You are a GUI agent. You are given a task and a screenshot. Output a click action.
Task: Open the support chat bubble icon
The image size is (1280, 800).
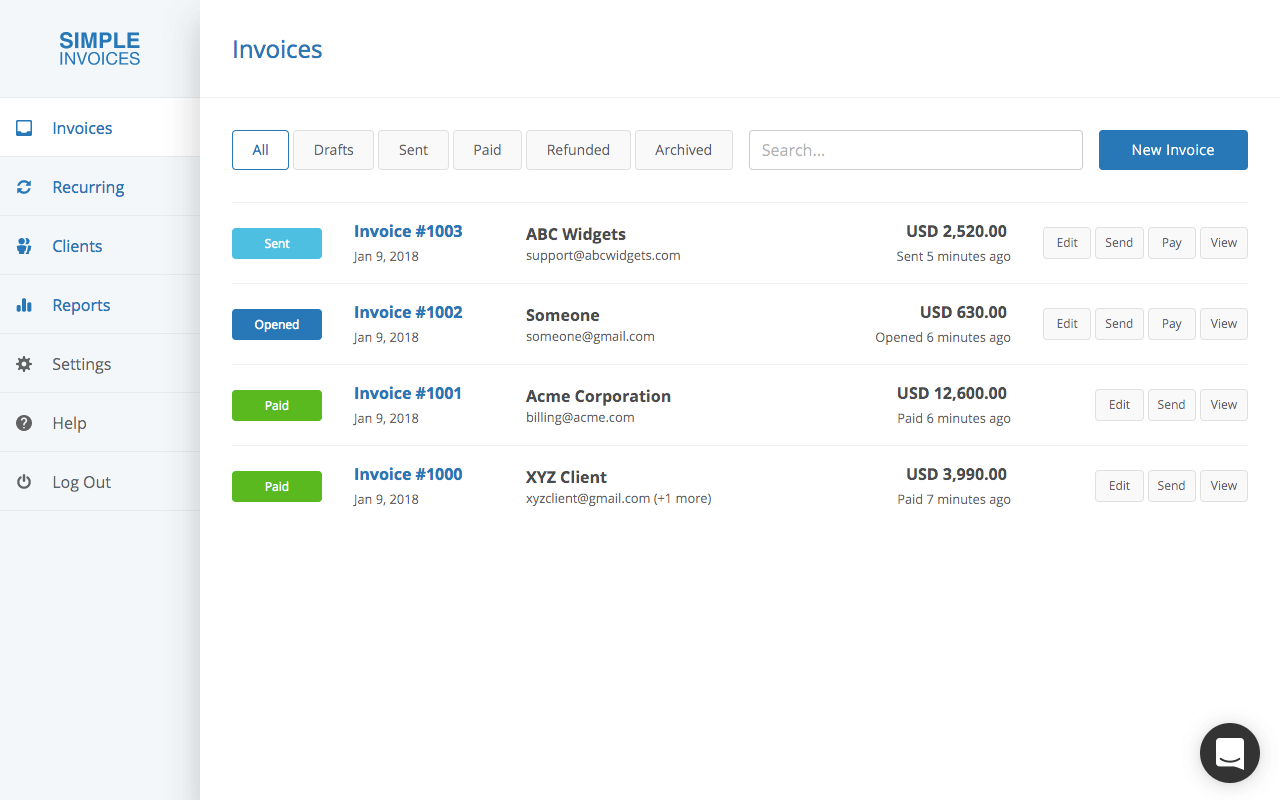point(1229,753)
